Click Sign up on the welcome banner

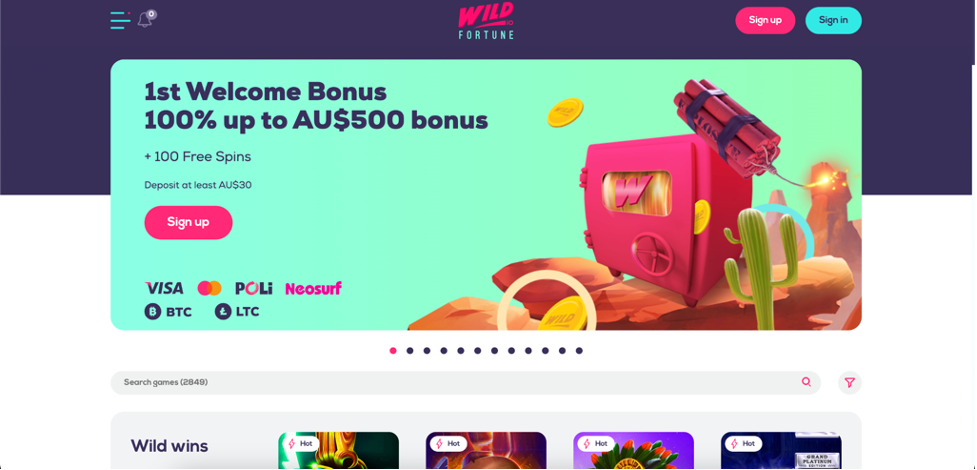click(x=188, y=223)
